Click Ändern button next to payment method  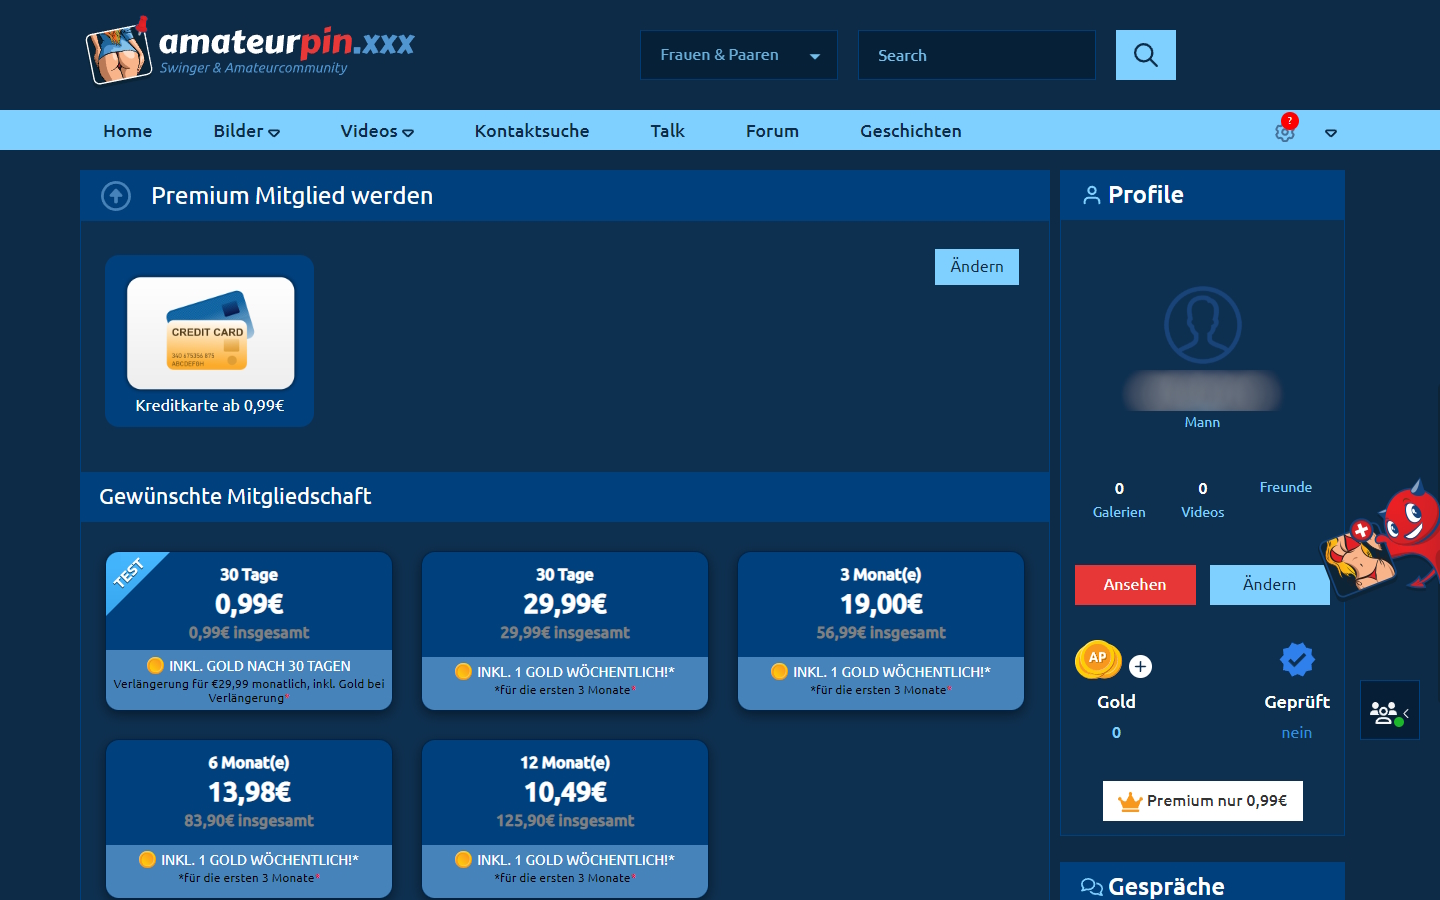(976, 267)
